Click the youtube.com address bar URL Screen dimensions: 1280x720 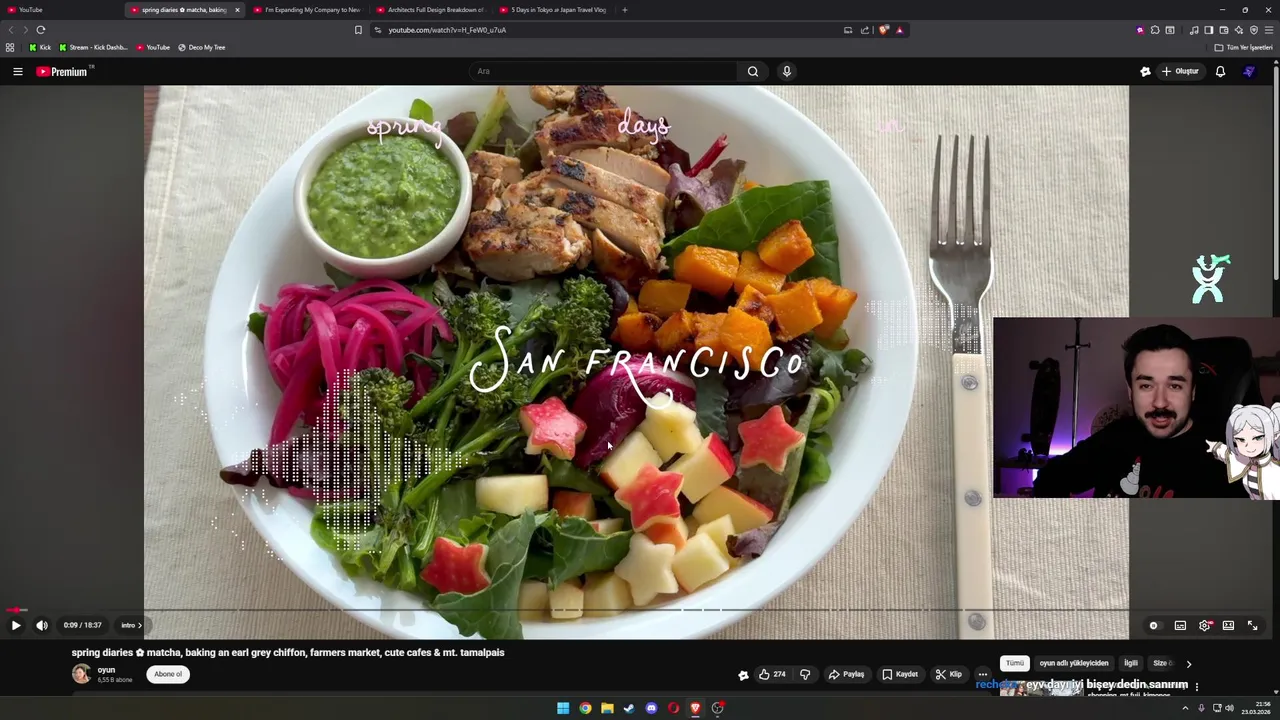pos(447,30)
